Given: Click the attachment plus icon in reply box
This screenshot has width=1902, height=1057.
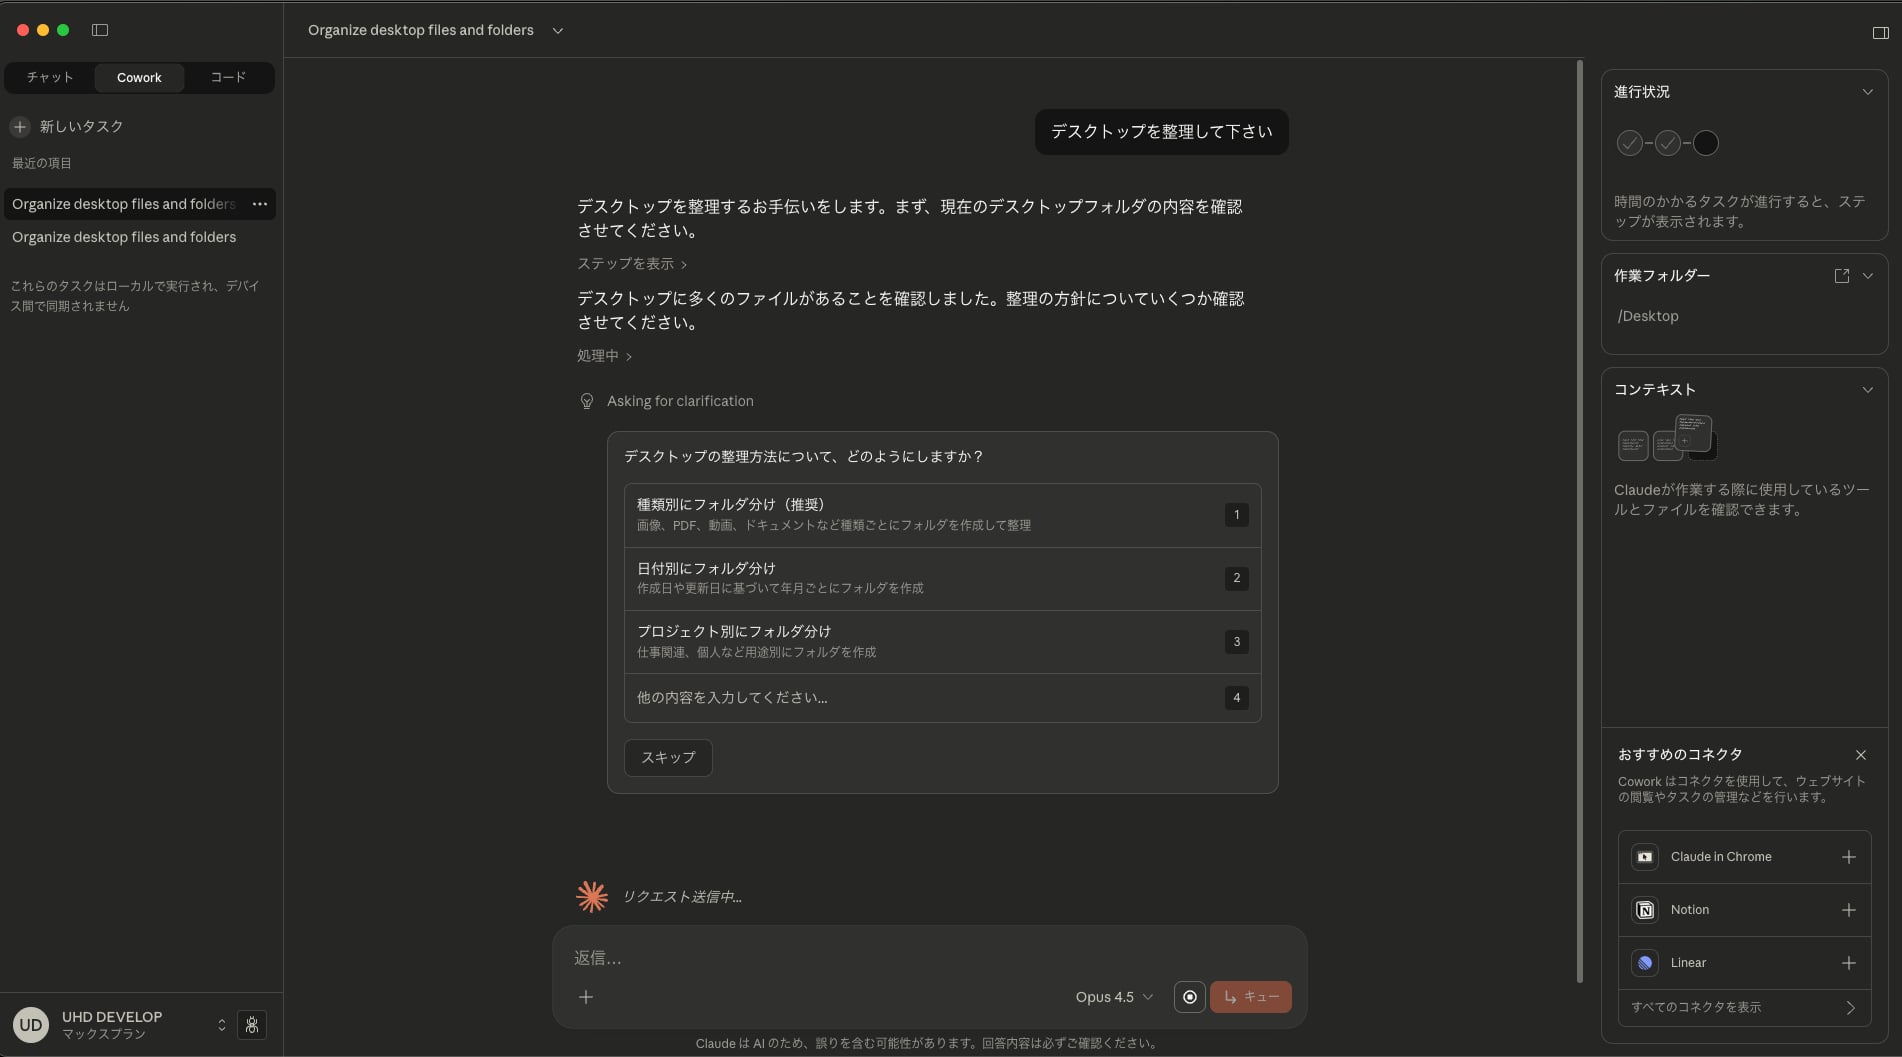Looking at the screenshot, I should (x=586, y=997).
